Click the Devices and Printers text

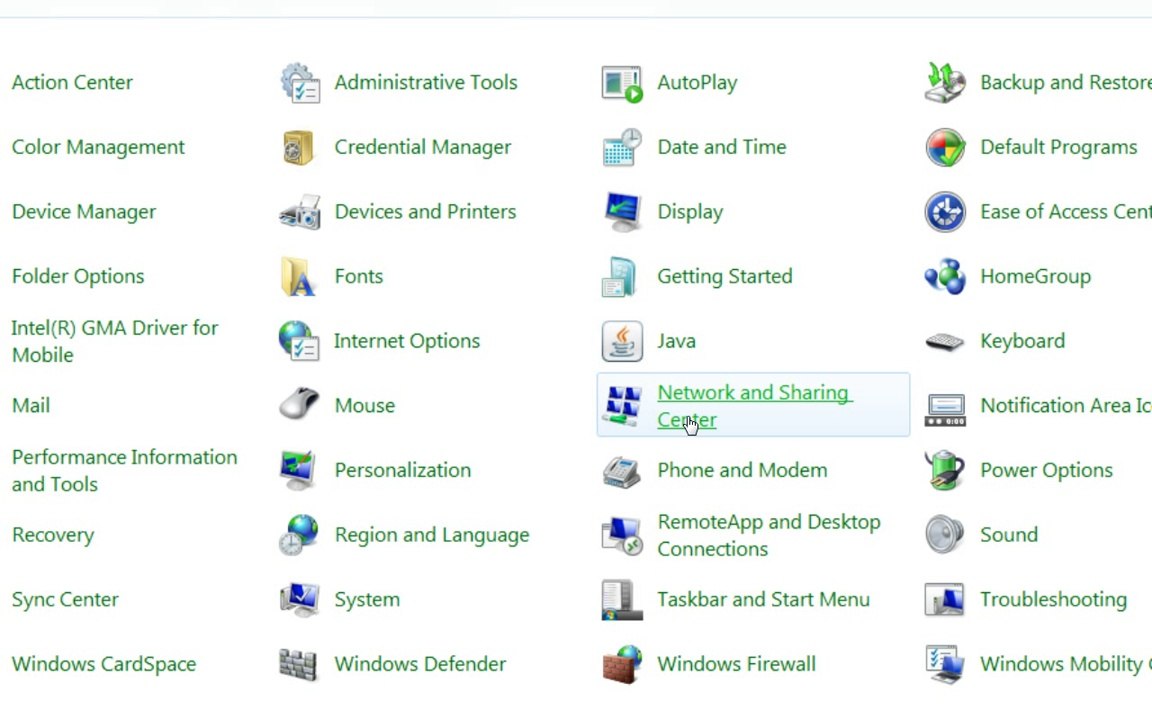pyautogui.click(x=425, y=212)
